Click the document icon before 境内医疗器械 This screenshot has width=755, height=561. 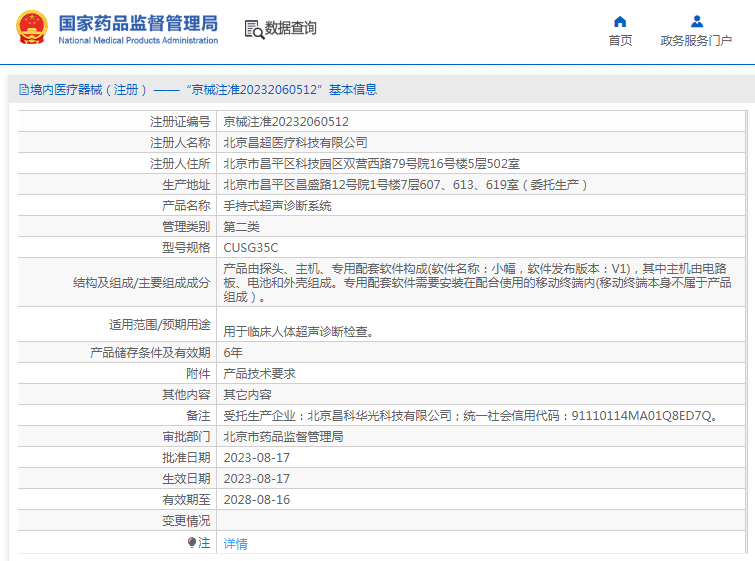point(23,90)
